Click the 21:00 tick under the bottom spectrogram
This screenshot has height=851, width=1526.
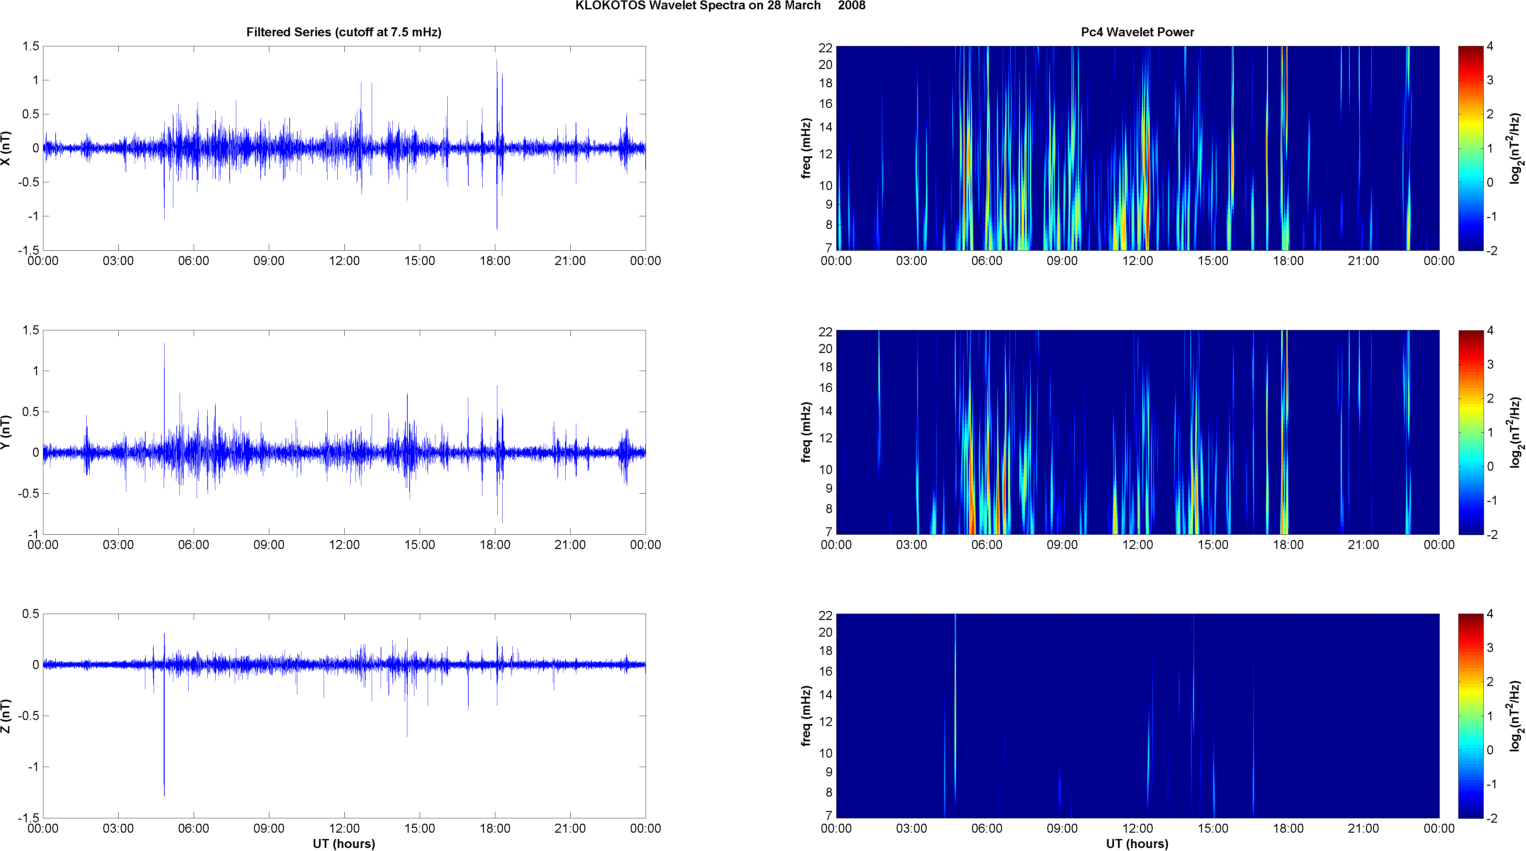[1363, 828]
